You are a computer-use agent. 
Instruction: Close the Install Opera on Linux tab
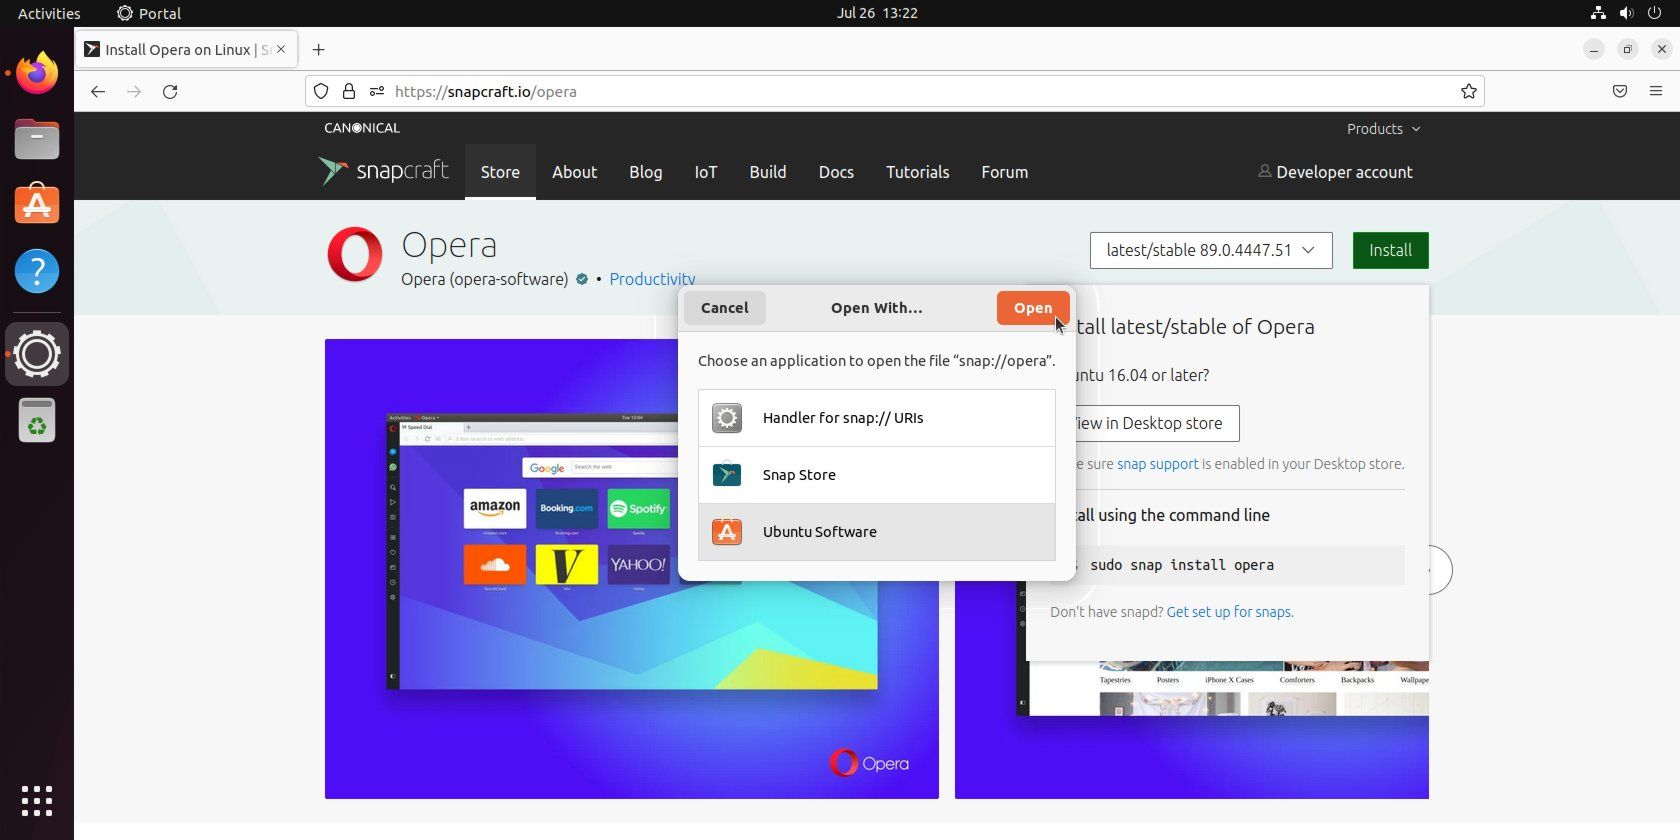pos(281,49)
